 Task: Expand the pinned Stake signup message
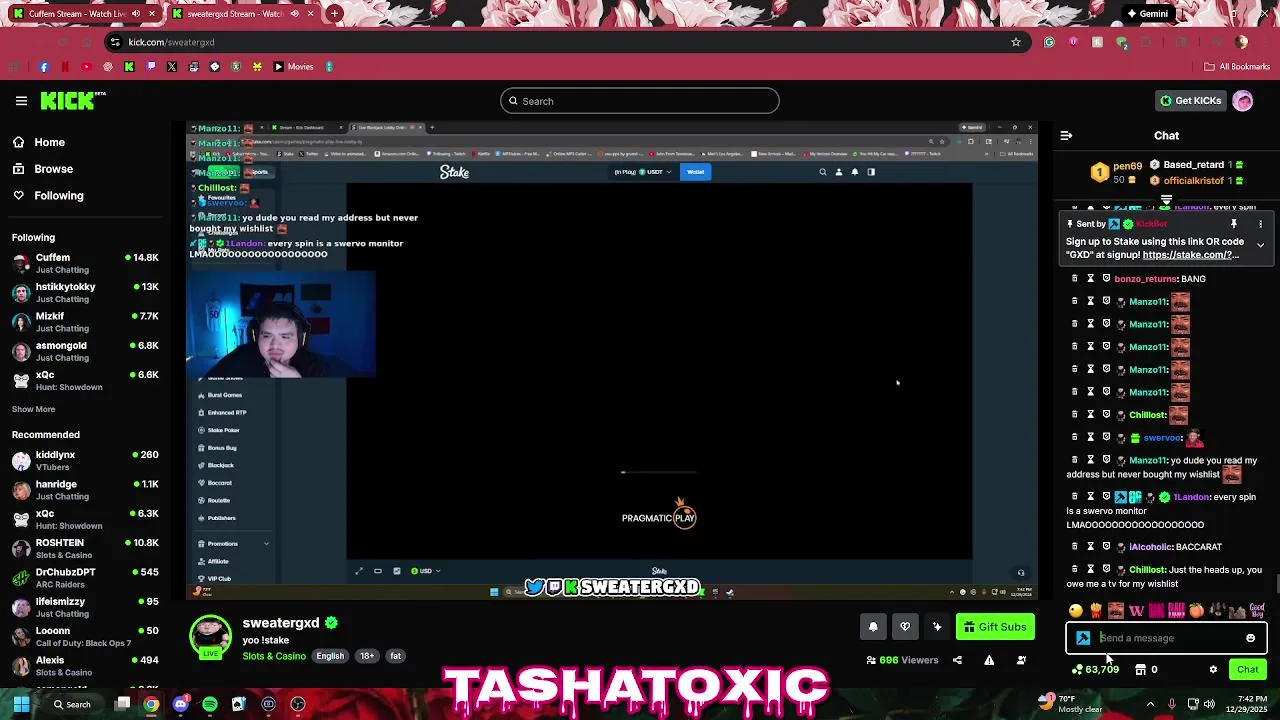coord(1260,245)
